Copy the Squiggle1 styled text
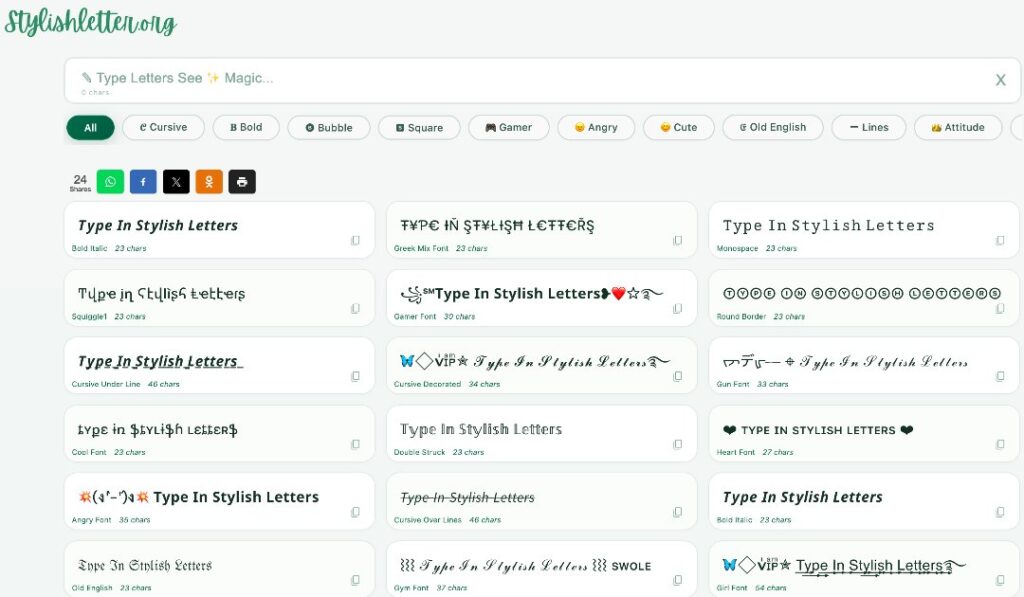 355,308
